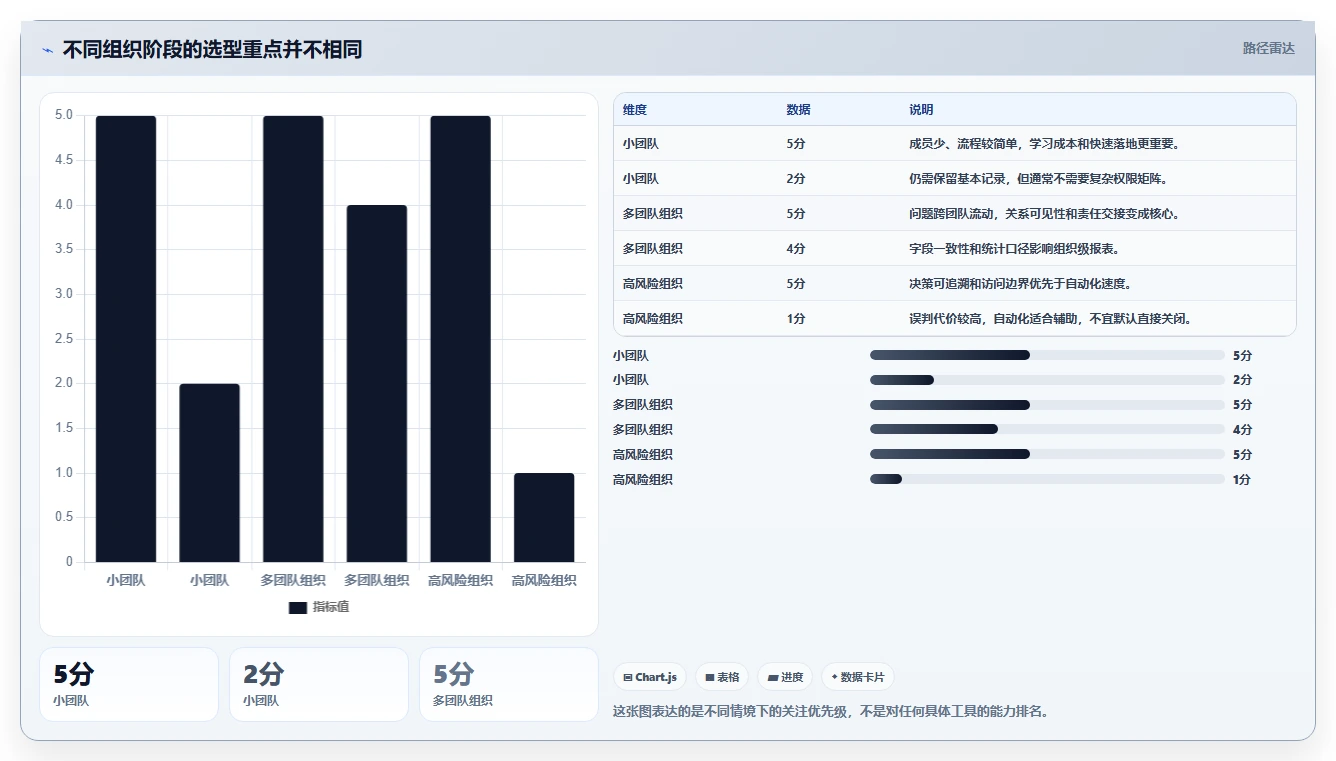1336x761 pixels.
Task: Click the 高风险组织 5分 progress bar
Action: click(x=1047, y=455)
